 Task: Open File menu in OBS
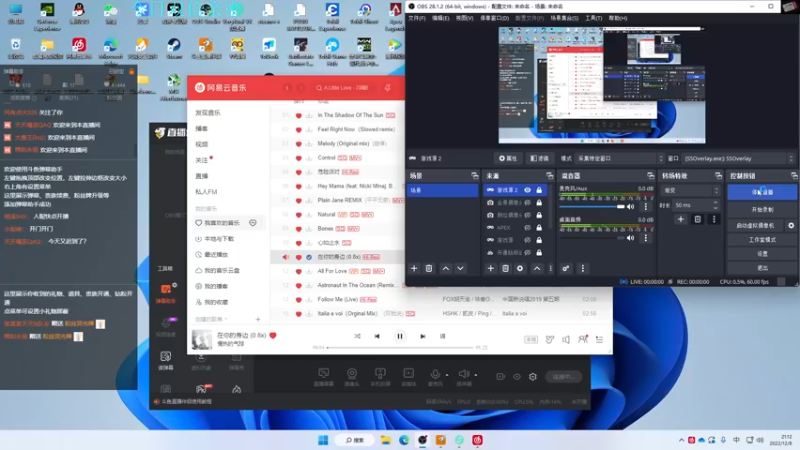(x=416, y=18)
